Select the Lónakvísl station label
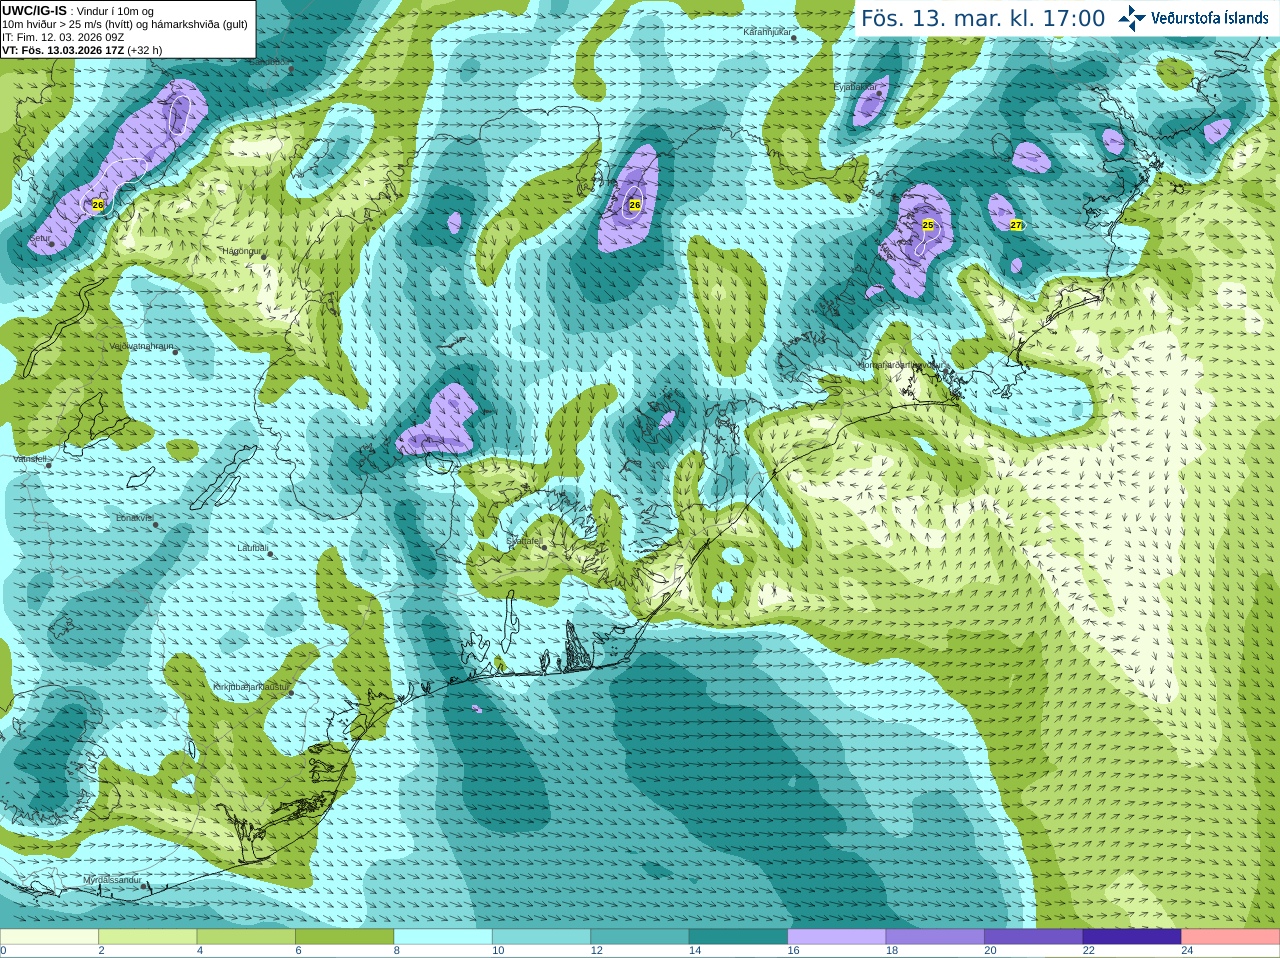1280x958 pixels. coord(135,518)
